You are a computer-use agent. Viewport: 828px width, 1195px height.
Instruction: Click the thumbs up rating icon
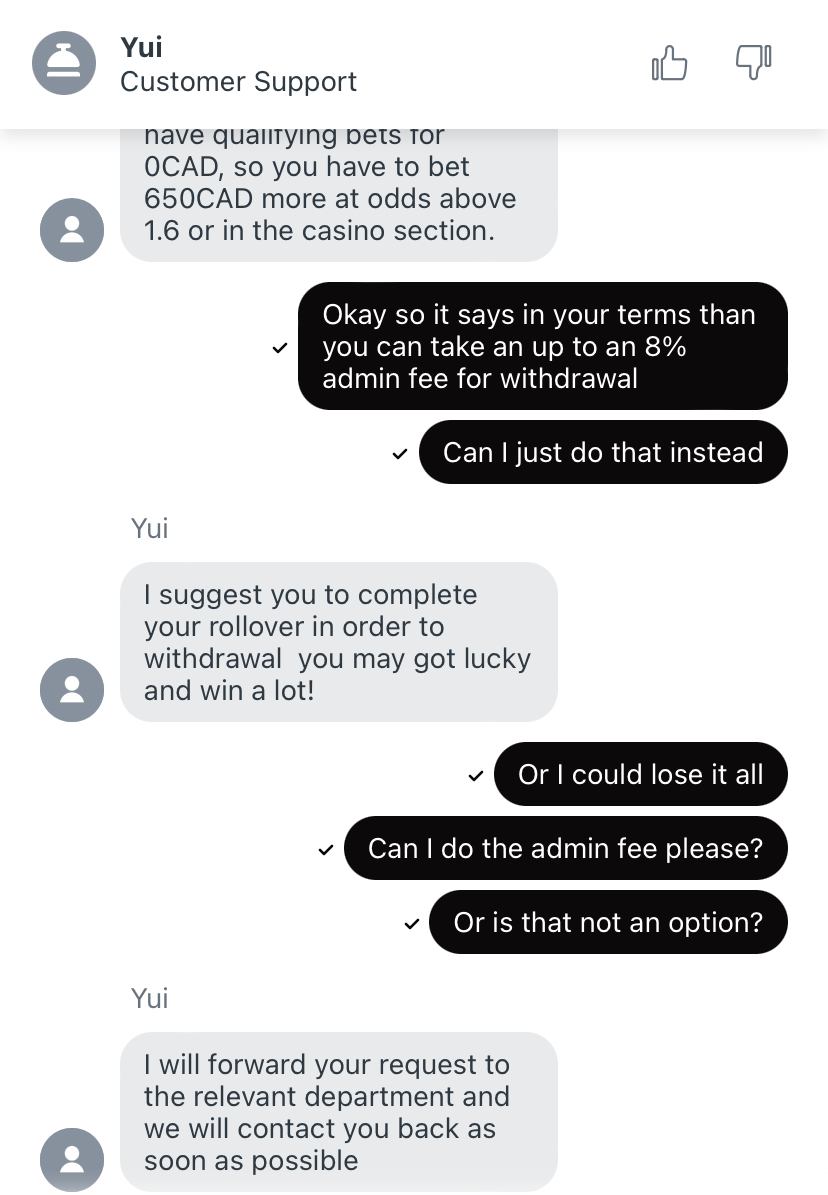tap(669, 63)
